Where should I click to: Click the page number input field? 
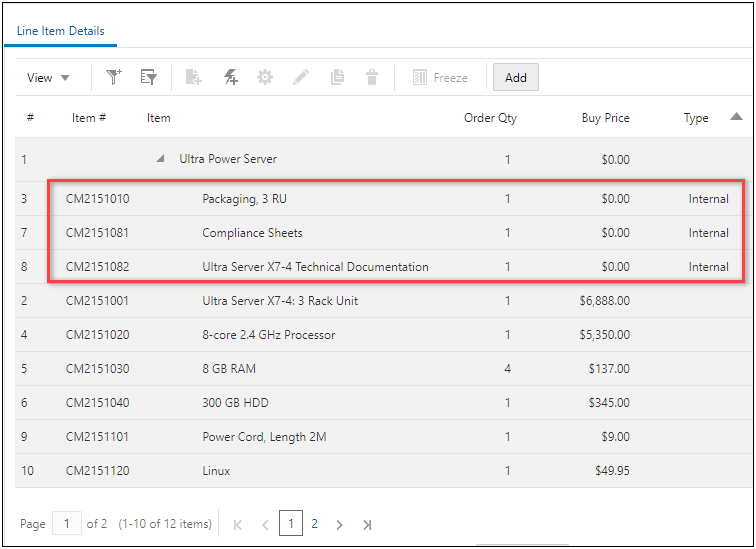point(67,523)
